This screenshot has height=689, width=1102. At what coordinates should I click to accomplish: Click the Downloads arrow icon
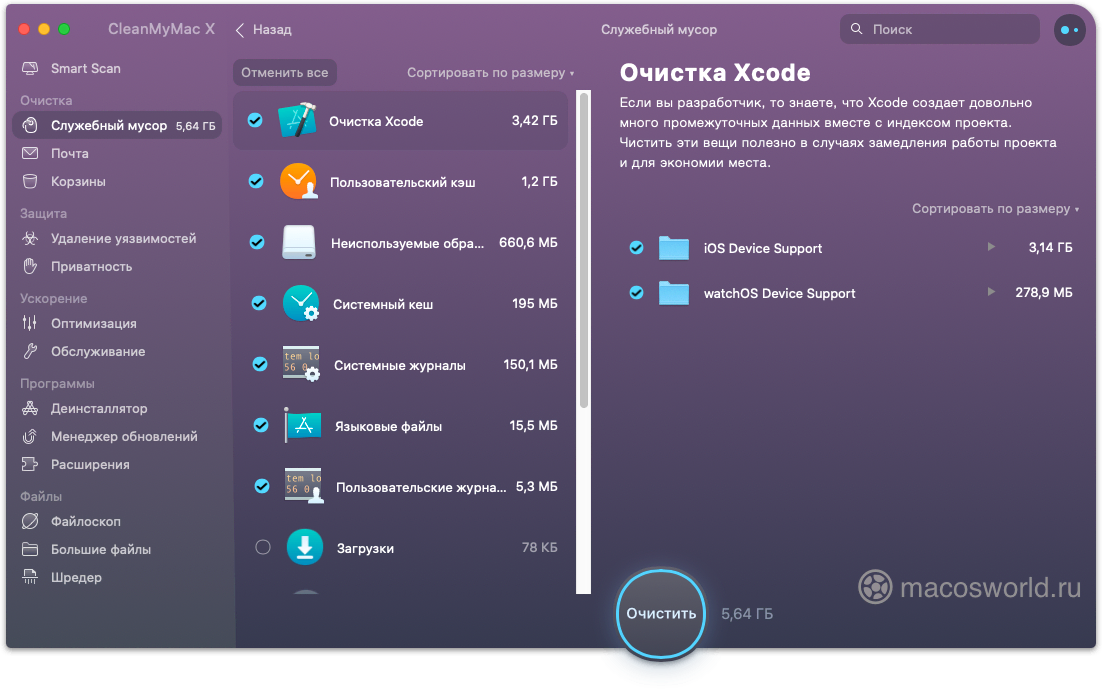click(305, 547)
